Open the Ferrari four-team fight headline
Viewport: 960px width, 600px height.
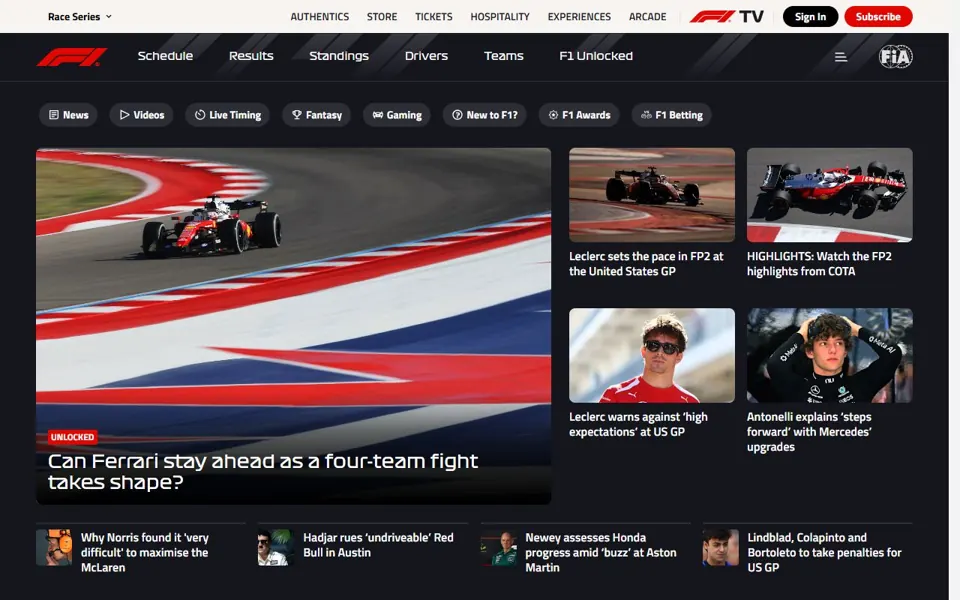[x=263, y=471]
